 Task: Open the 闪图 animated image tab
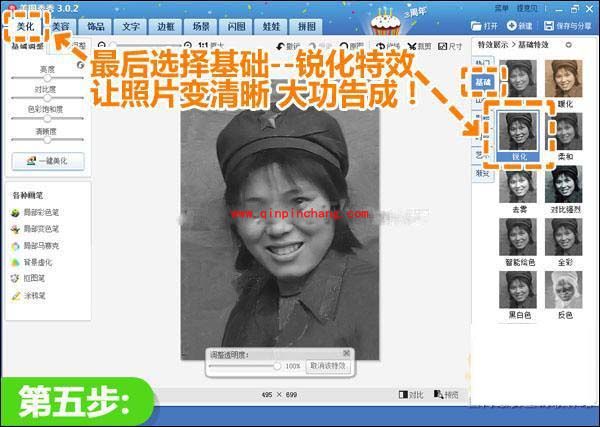(236, 26)
